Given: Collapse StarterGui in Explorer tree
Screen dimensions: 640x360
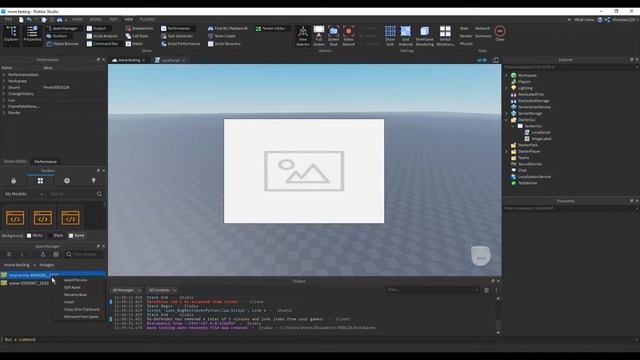Looking at the screenshot, I should [507, 120].
